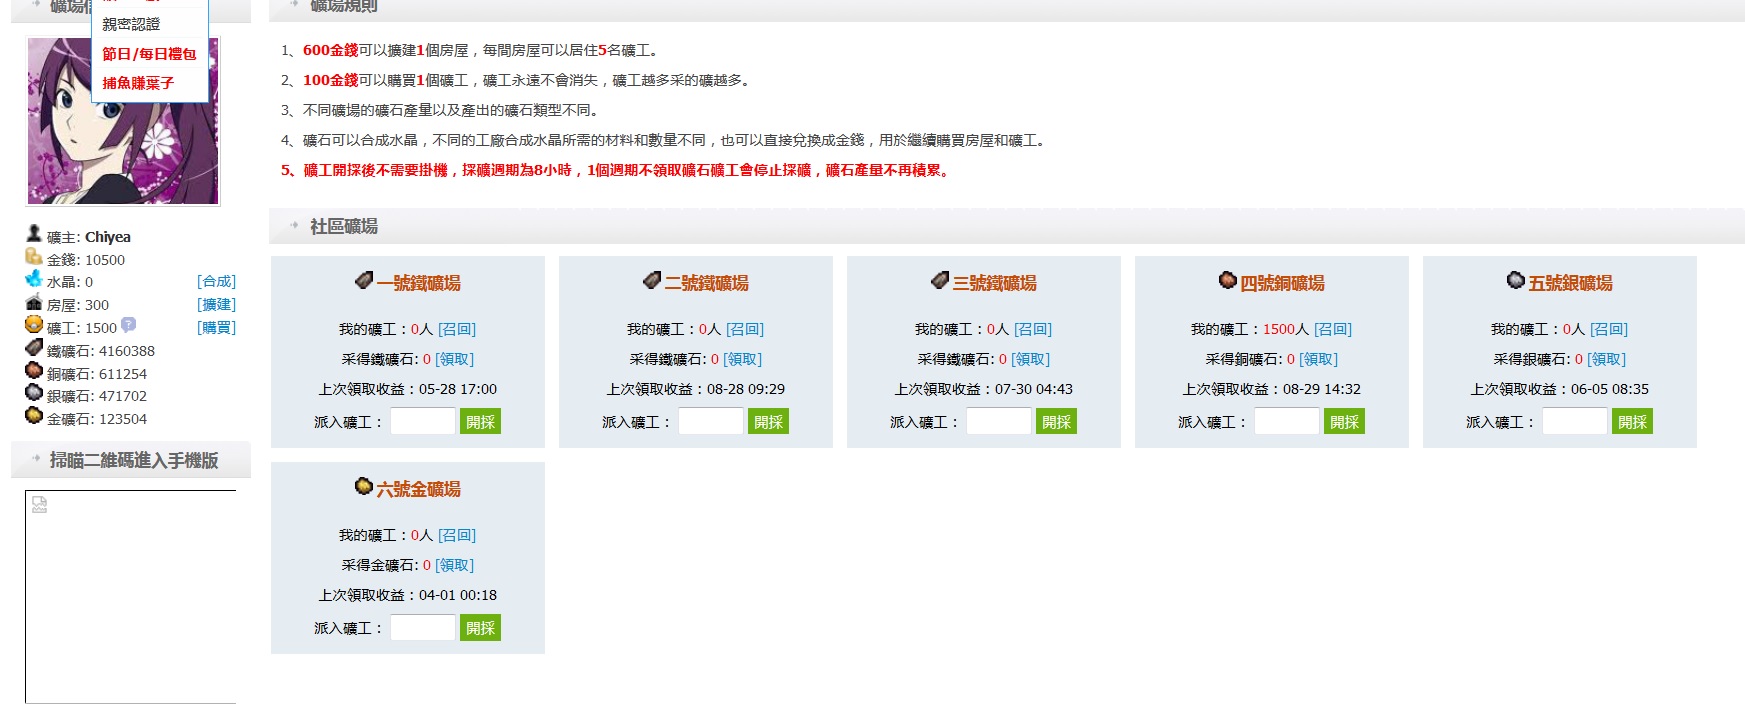This screenshot has width=1745, height=704.
Task: Click the miner help question-mark icon
Action: (128, 325)
